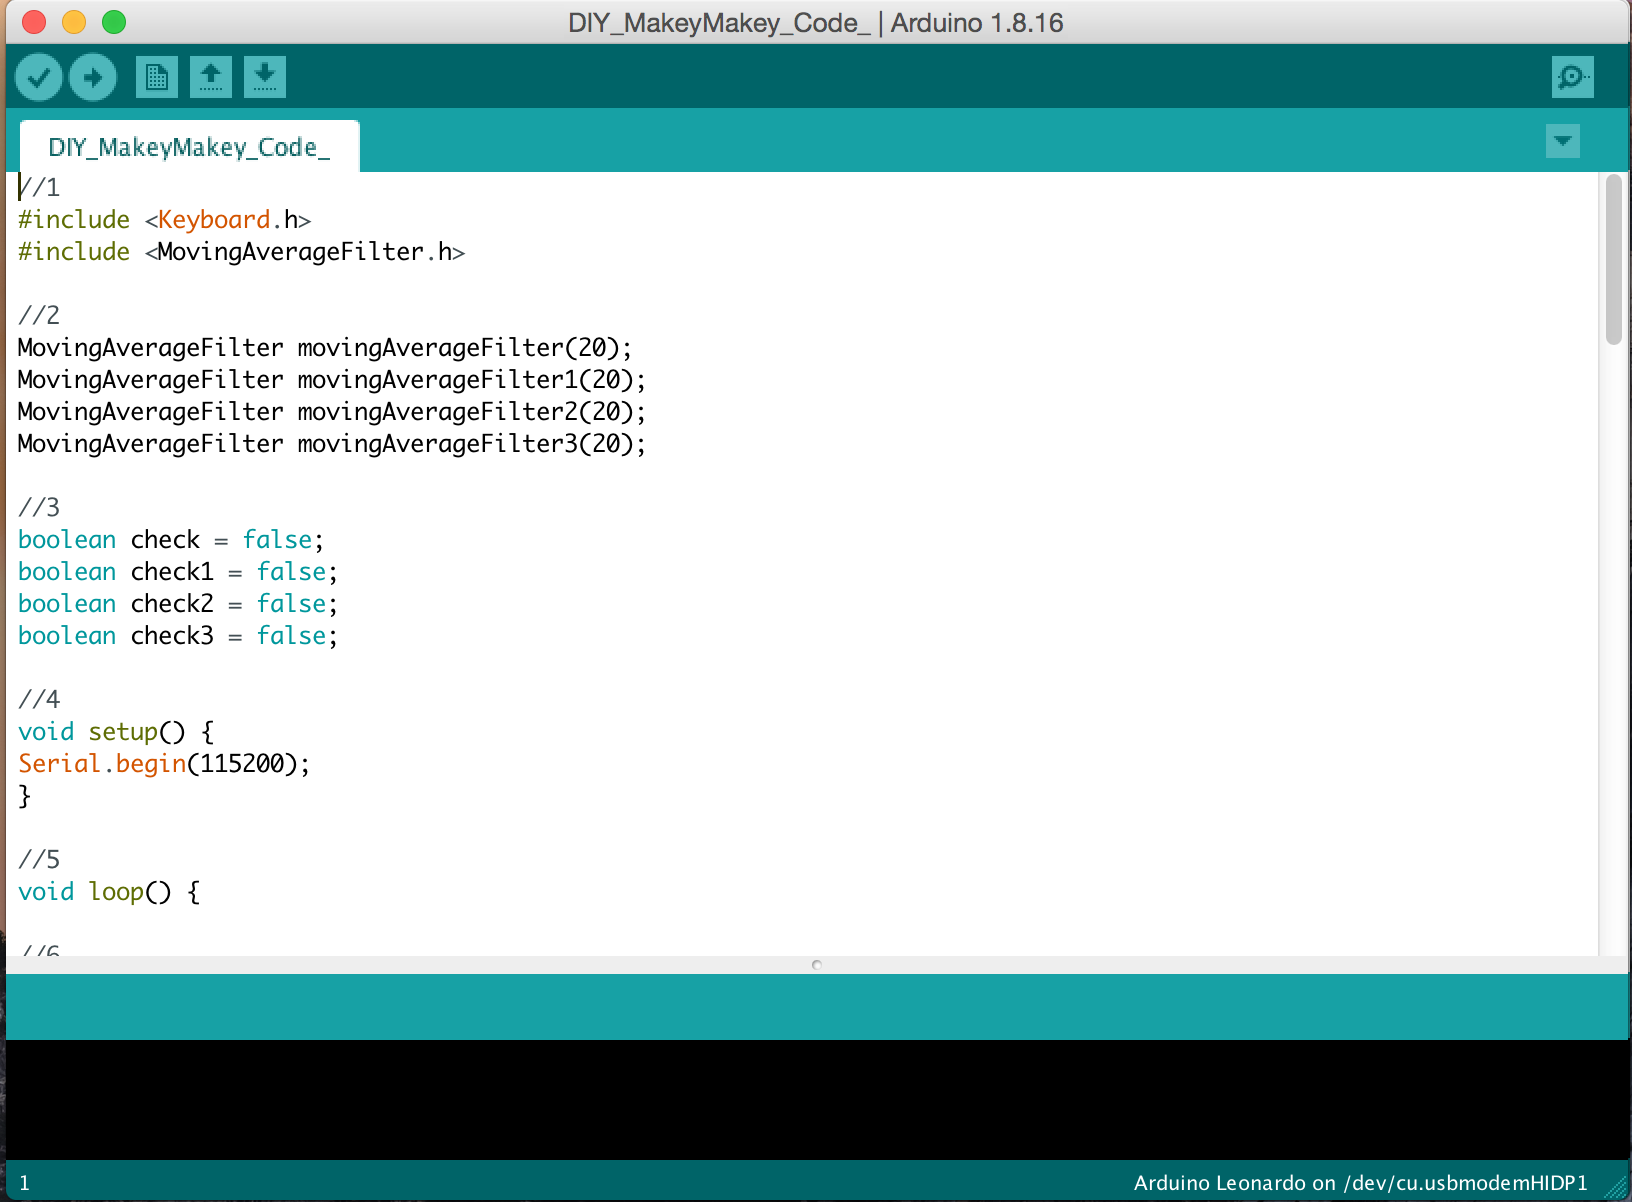Open a new sketch via the New icon
1632x1202 pixels.
[156, 76]
